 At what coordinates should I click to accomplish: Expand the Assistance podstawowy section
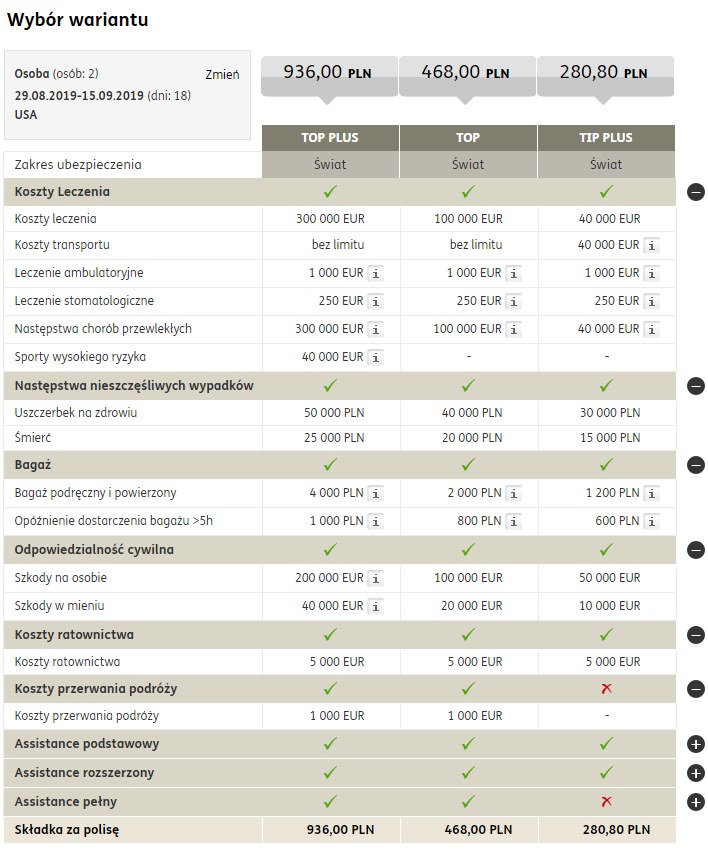(695, 744)
